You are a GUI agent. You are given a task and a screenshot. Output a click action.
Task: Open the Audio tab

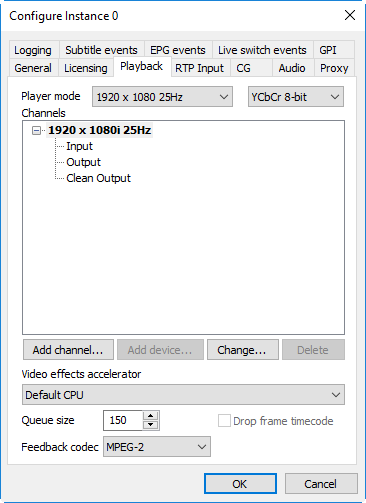(x=292, y=68)
